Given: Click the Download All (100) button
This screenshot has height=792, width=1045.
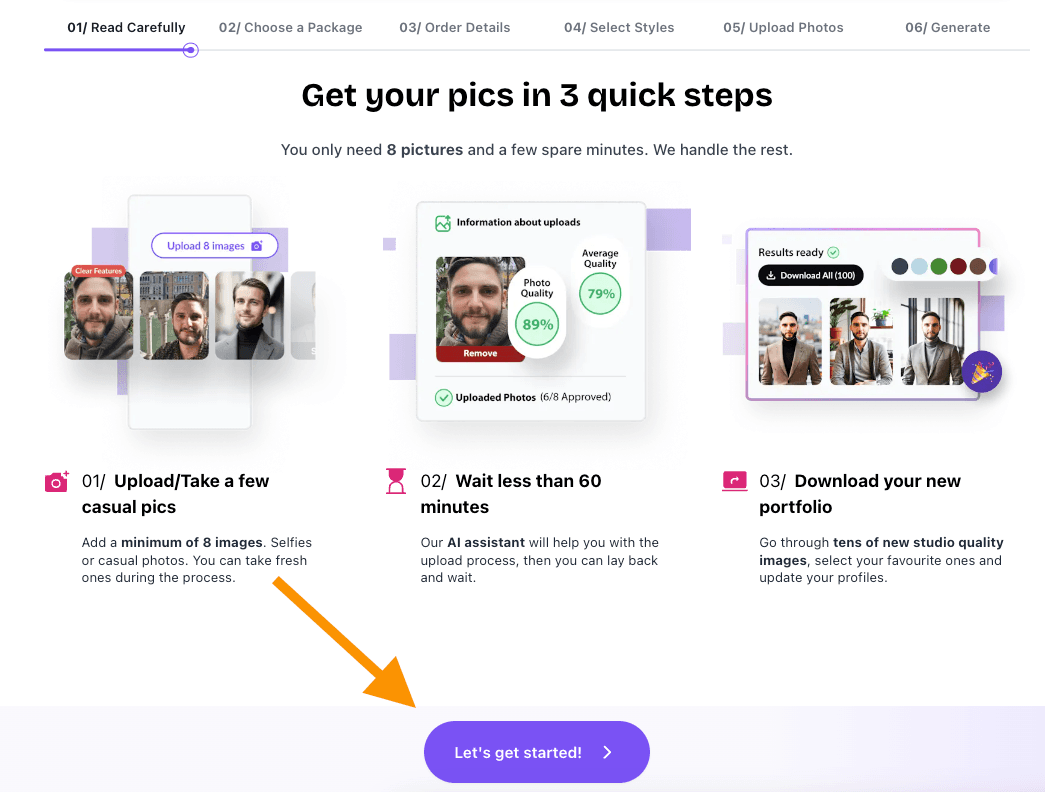Looking at the screenshot, I should point(810,275).
